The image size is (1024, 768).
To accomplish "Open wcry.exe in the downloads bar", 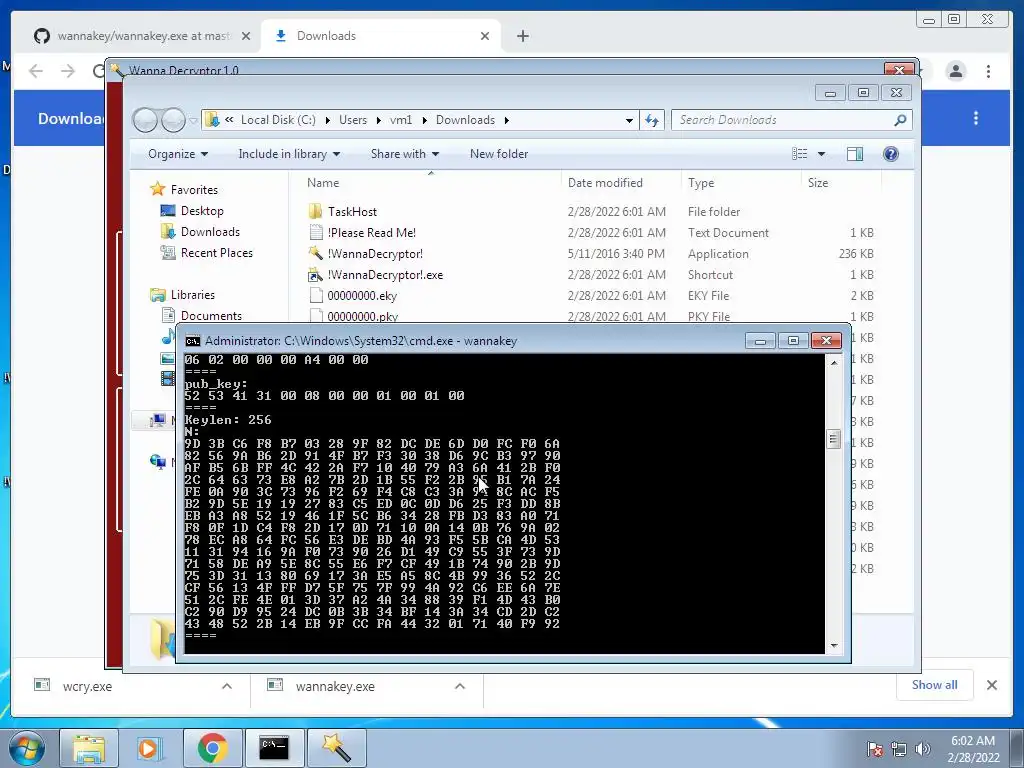I will [88, 686].
